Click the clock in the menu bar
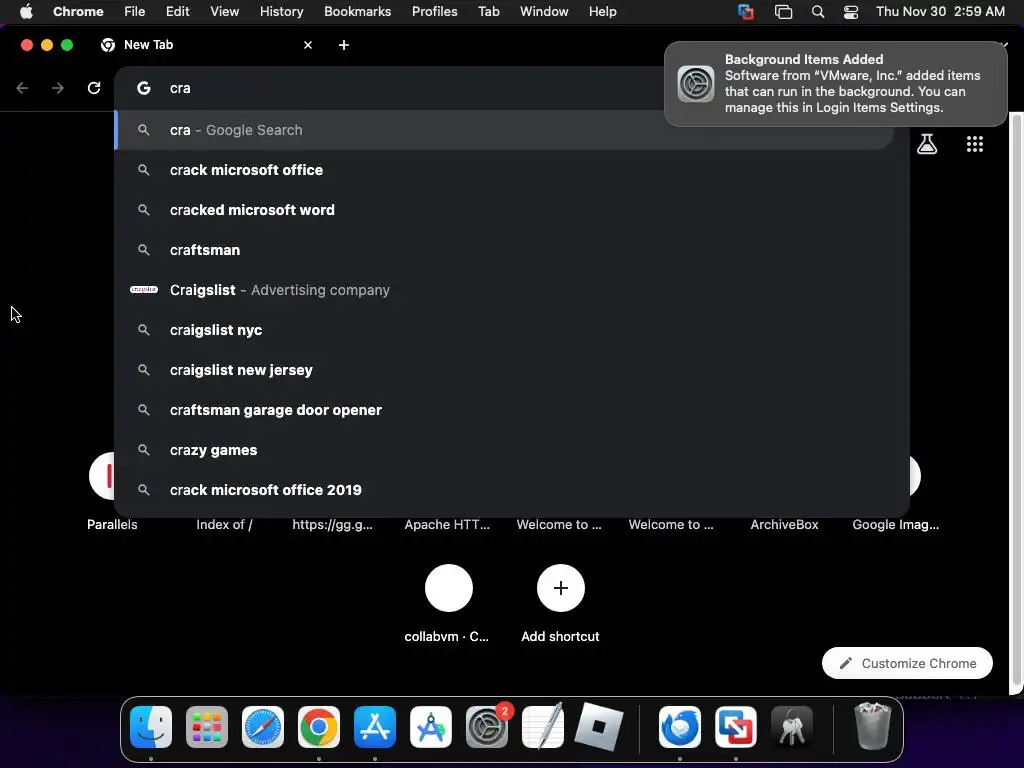This screenshot has height=768, width=1024. 940,12
